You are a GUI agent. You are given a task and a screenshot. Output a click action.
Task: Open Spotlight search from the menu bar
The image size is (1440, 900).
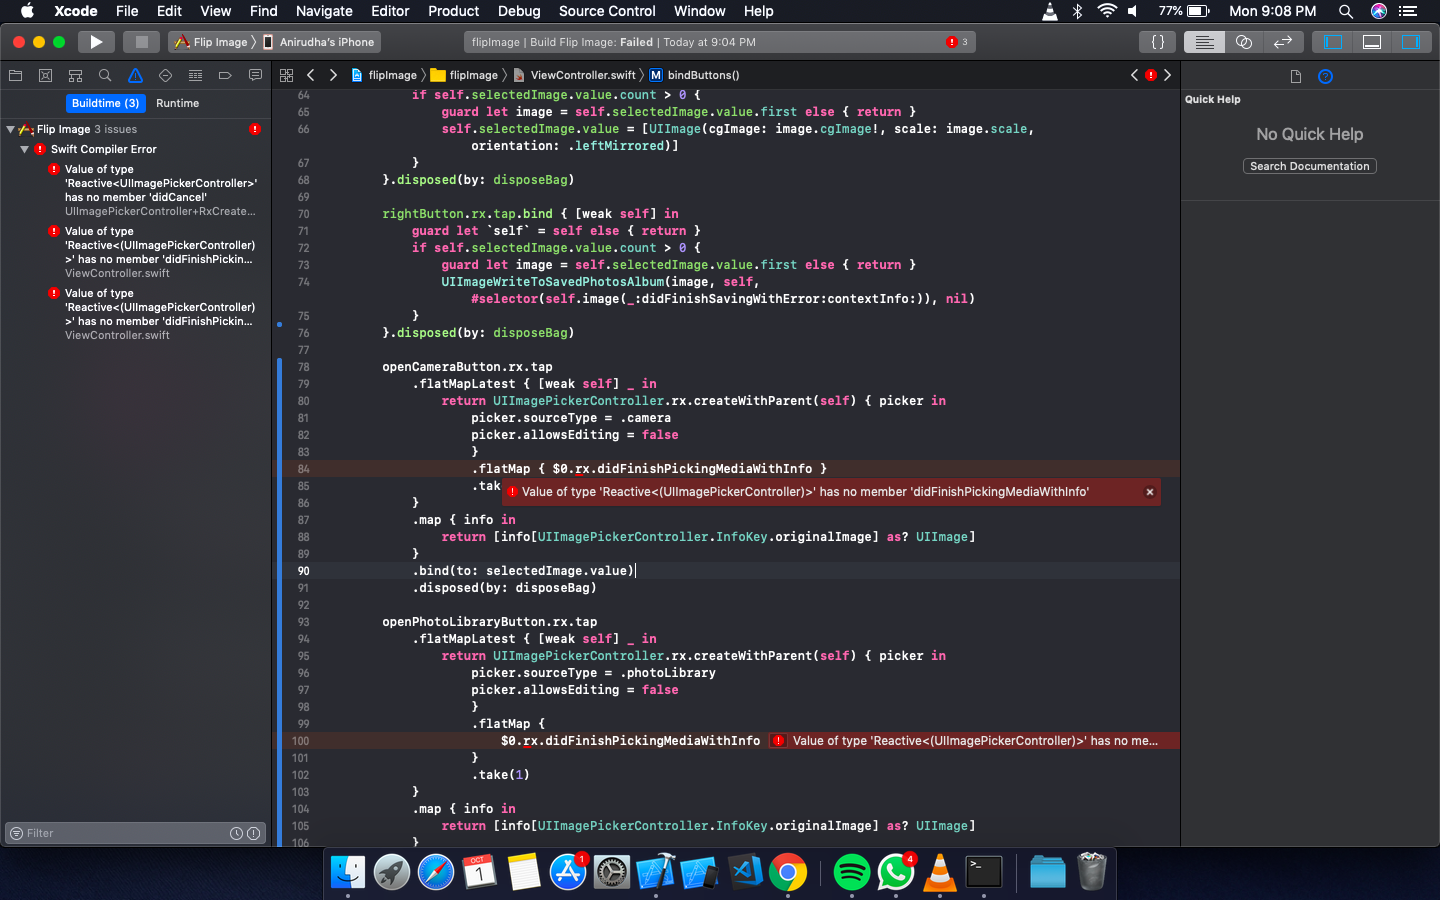[x=1346, y=11]
